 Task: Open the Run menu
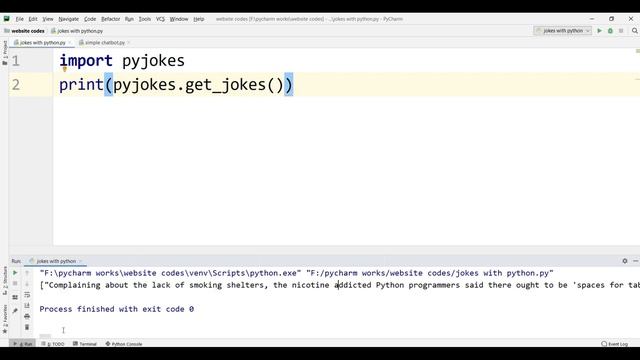click(x=129, y=19)
